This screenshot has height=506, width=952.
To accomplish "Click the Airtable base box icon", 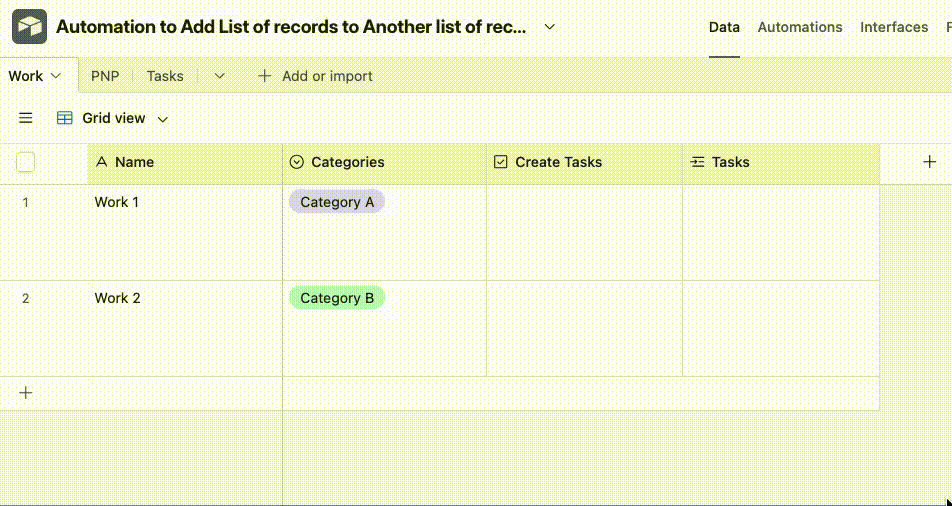I will [29, 27].
